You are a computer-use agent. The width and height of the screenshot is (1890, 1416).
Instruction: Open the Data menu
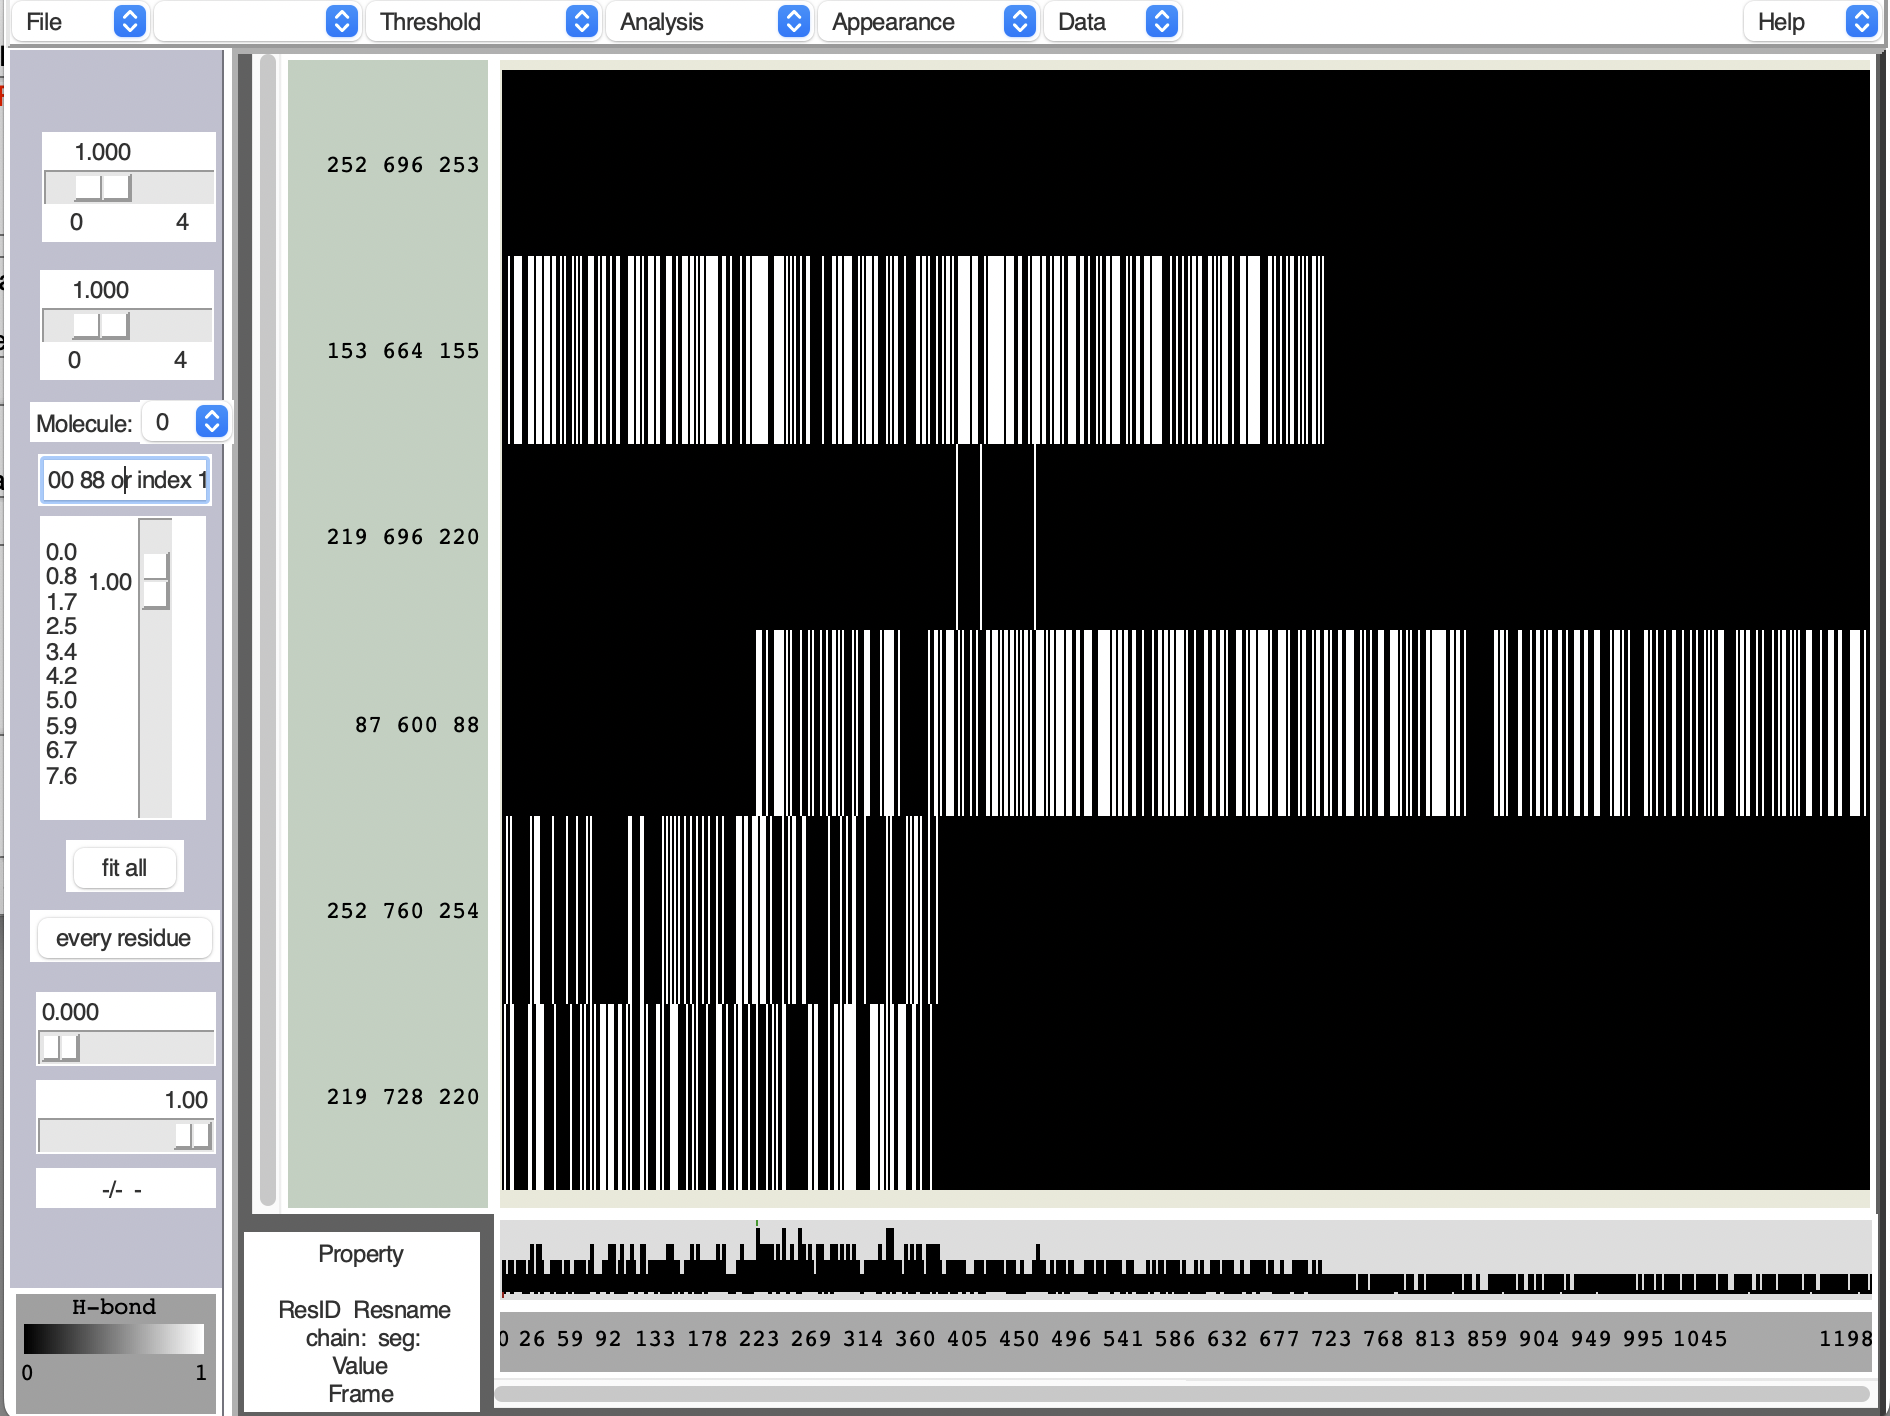(1083, 21)
